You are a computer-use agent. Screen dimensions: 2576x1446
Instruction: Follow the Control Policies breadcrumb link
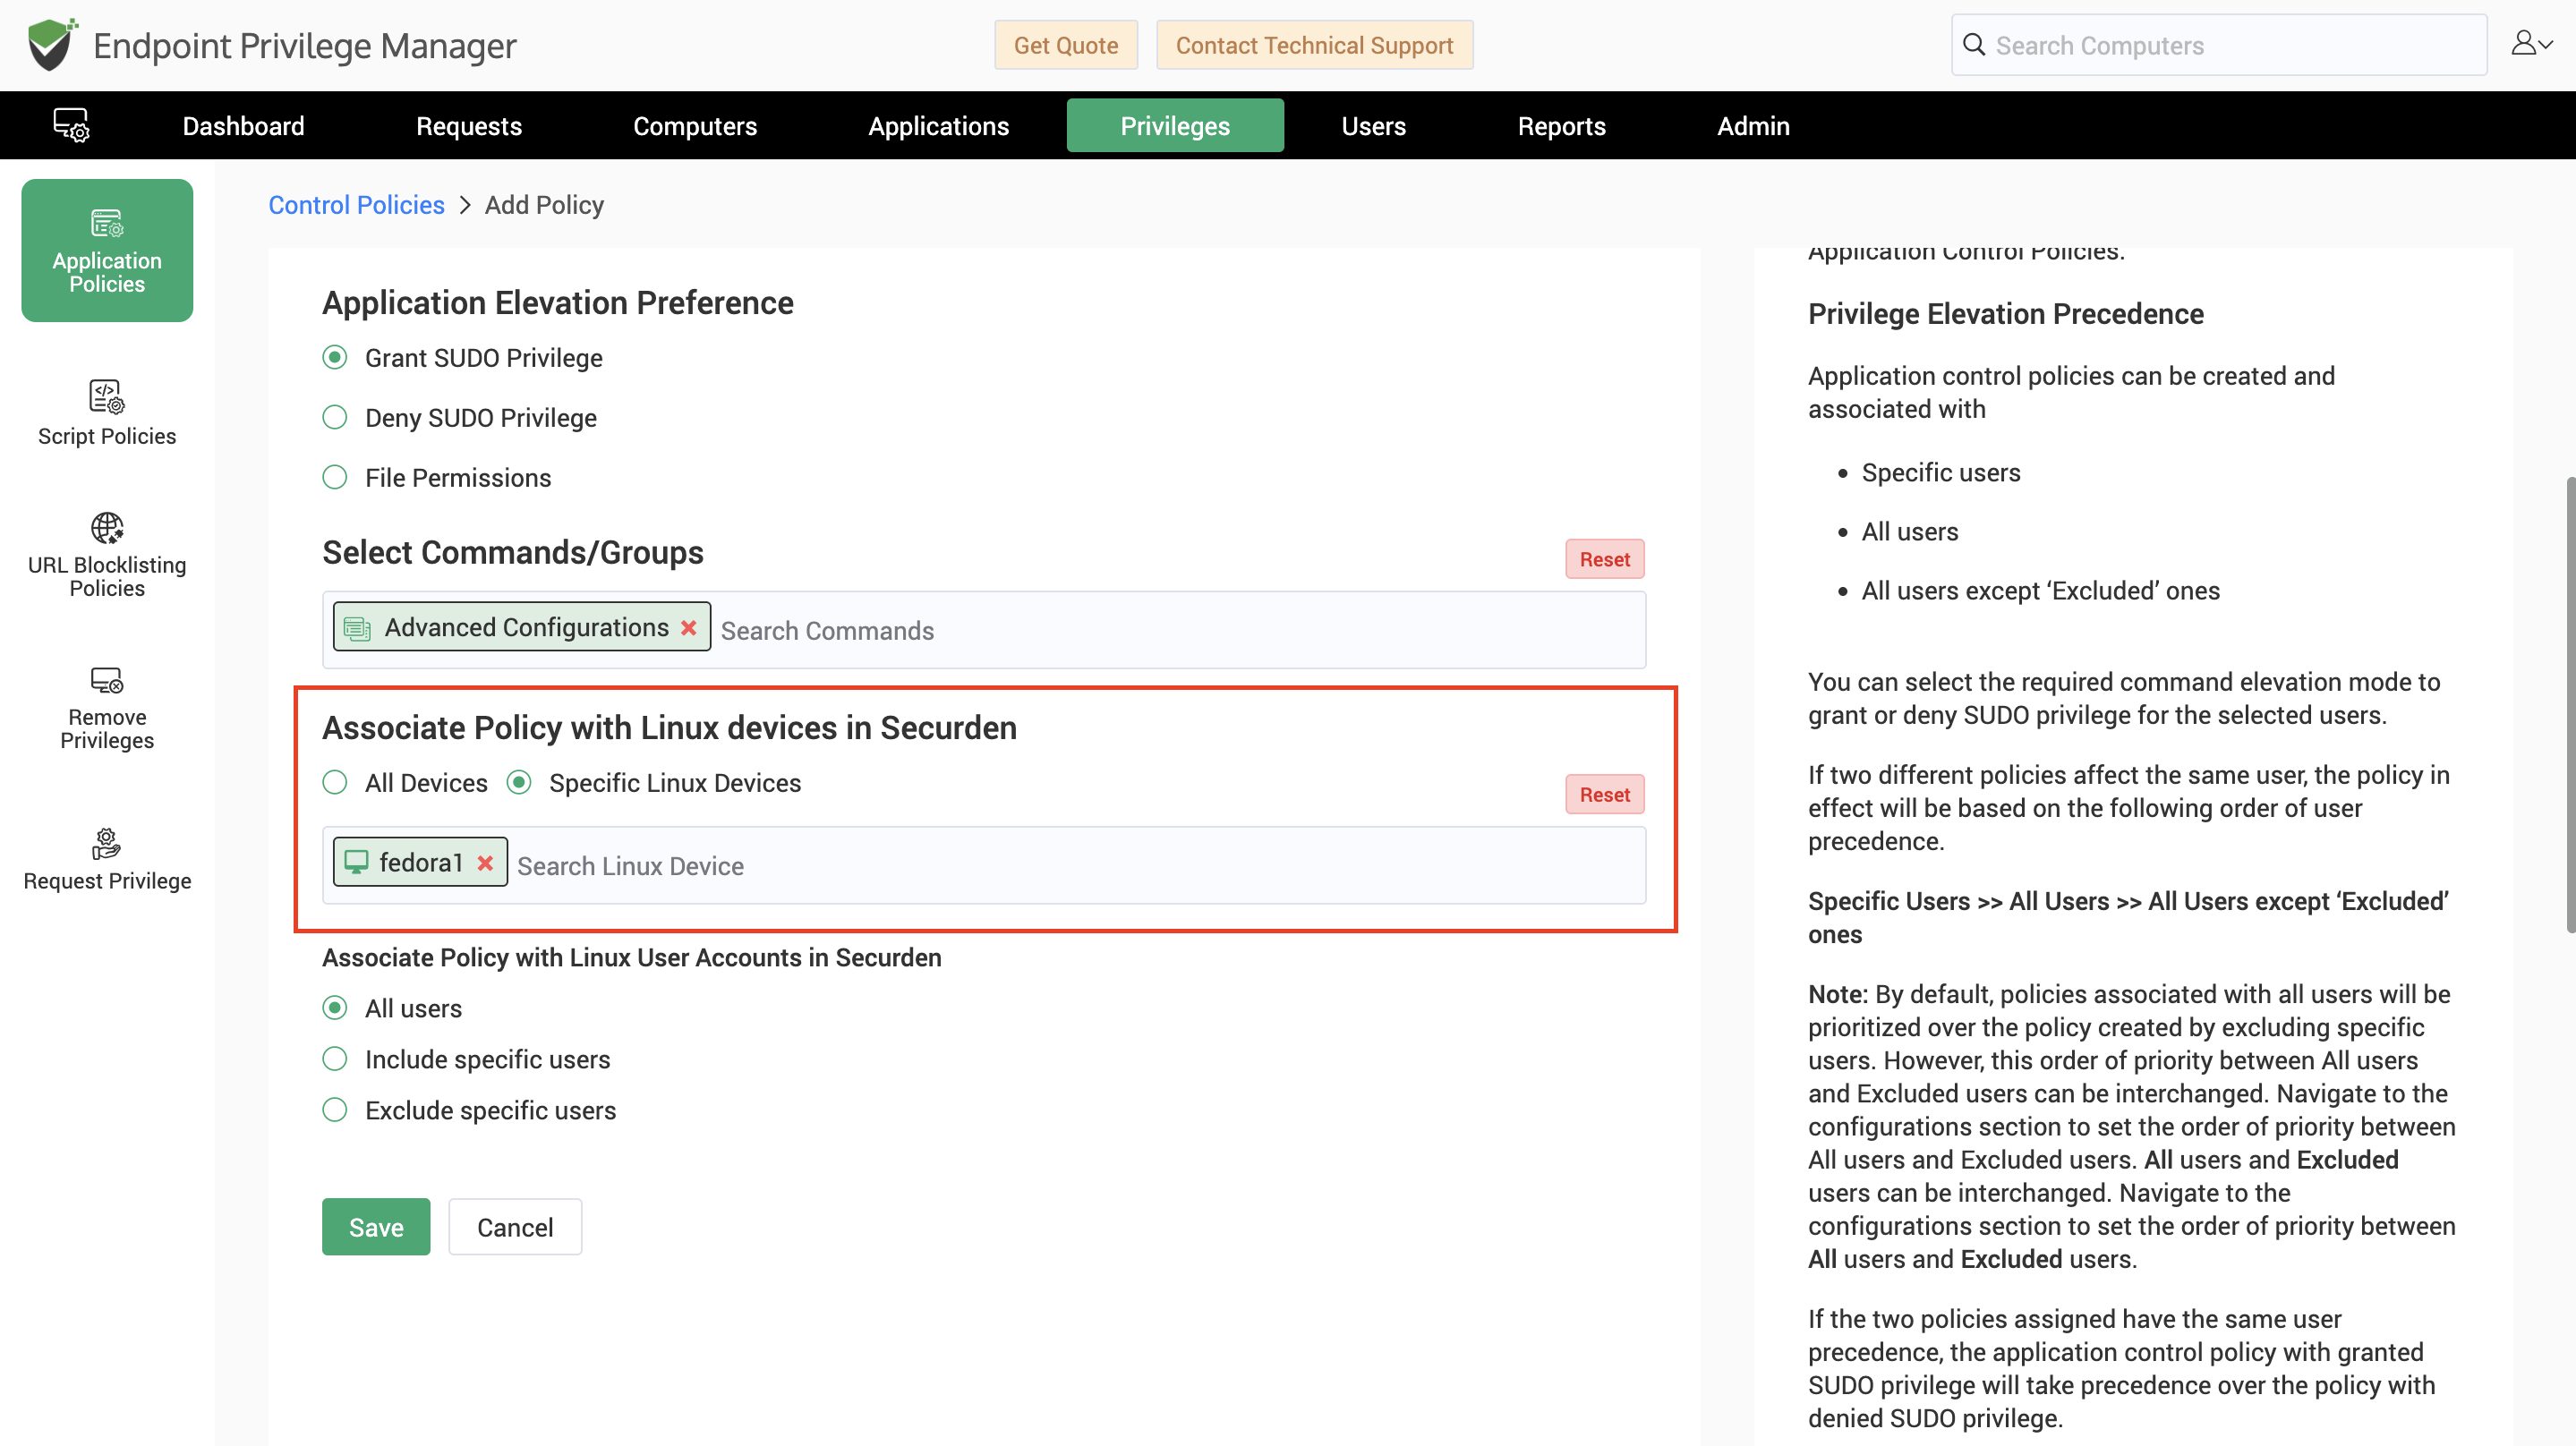[x=356, y=205]
